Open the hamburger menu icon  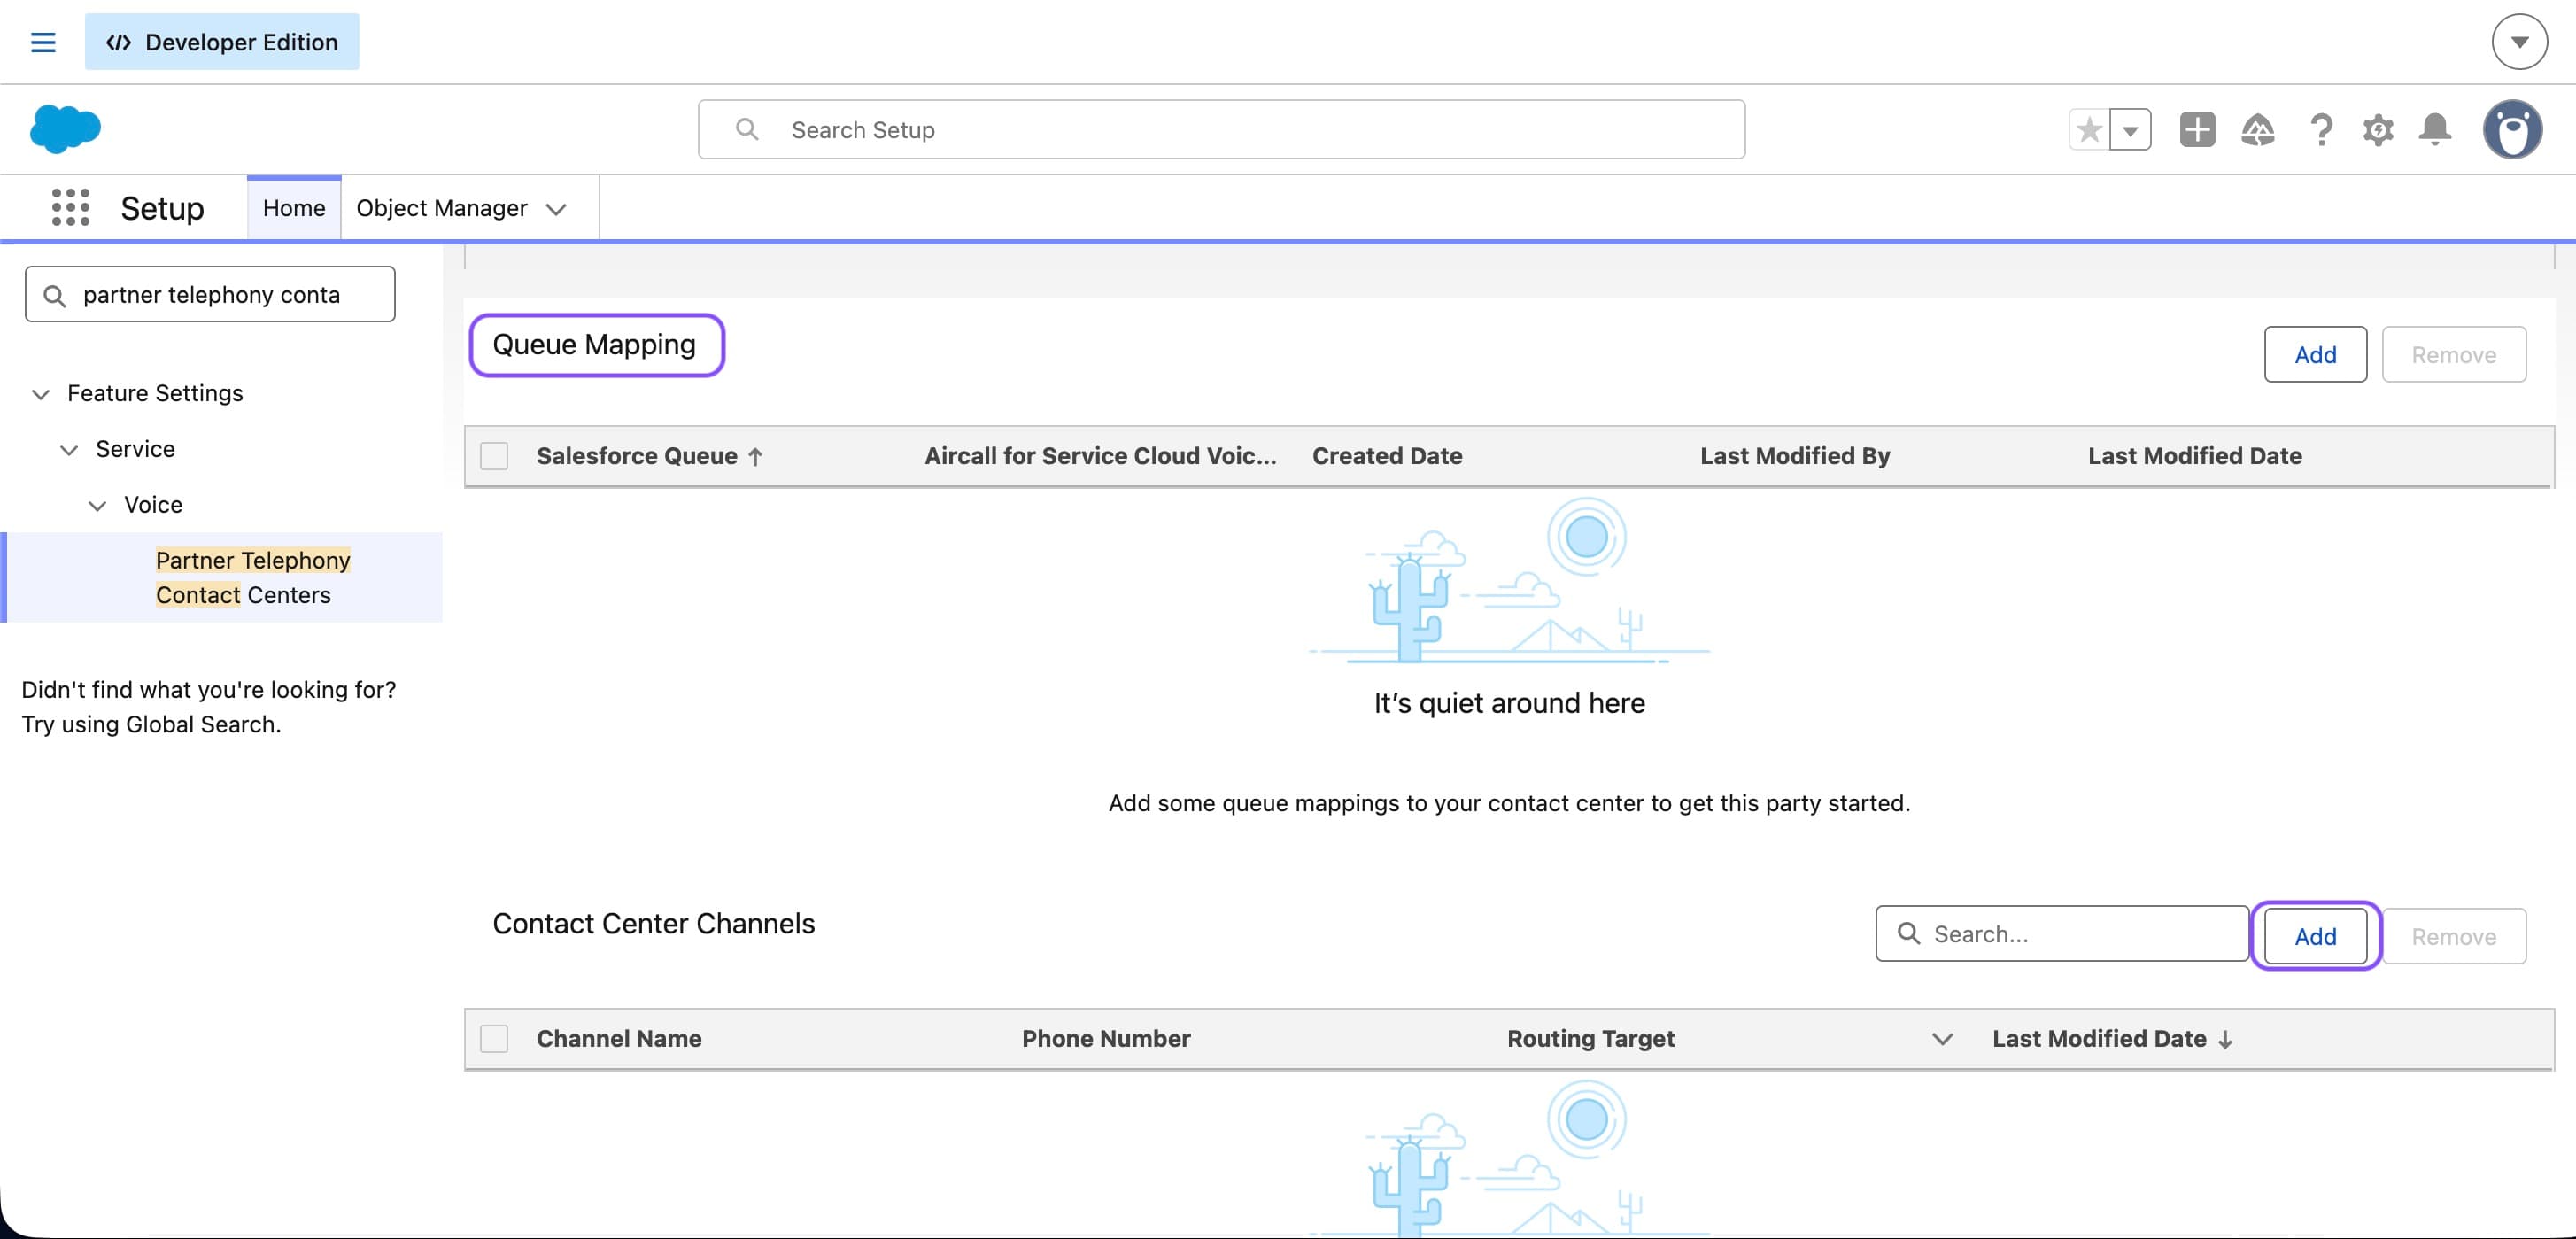click(x=43, y=42)
